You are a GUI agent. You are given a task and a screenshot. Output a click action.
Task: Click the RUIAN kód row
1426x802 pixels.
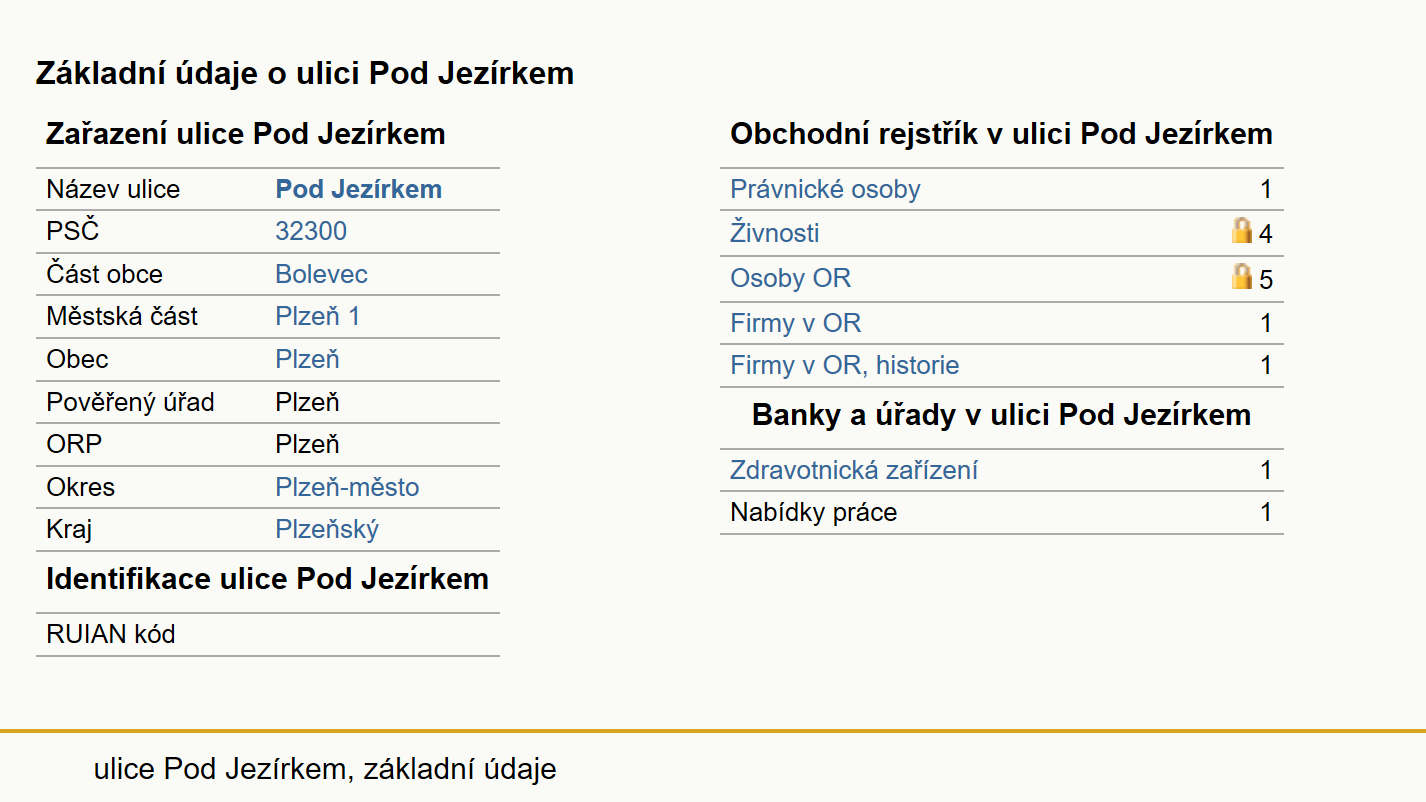coord(267,634)
